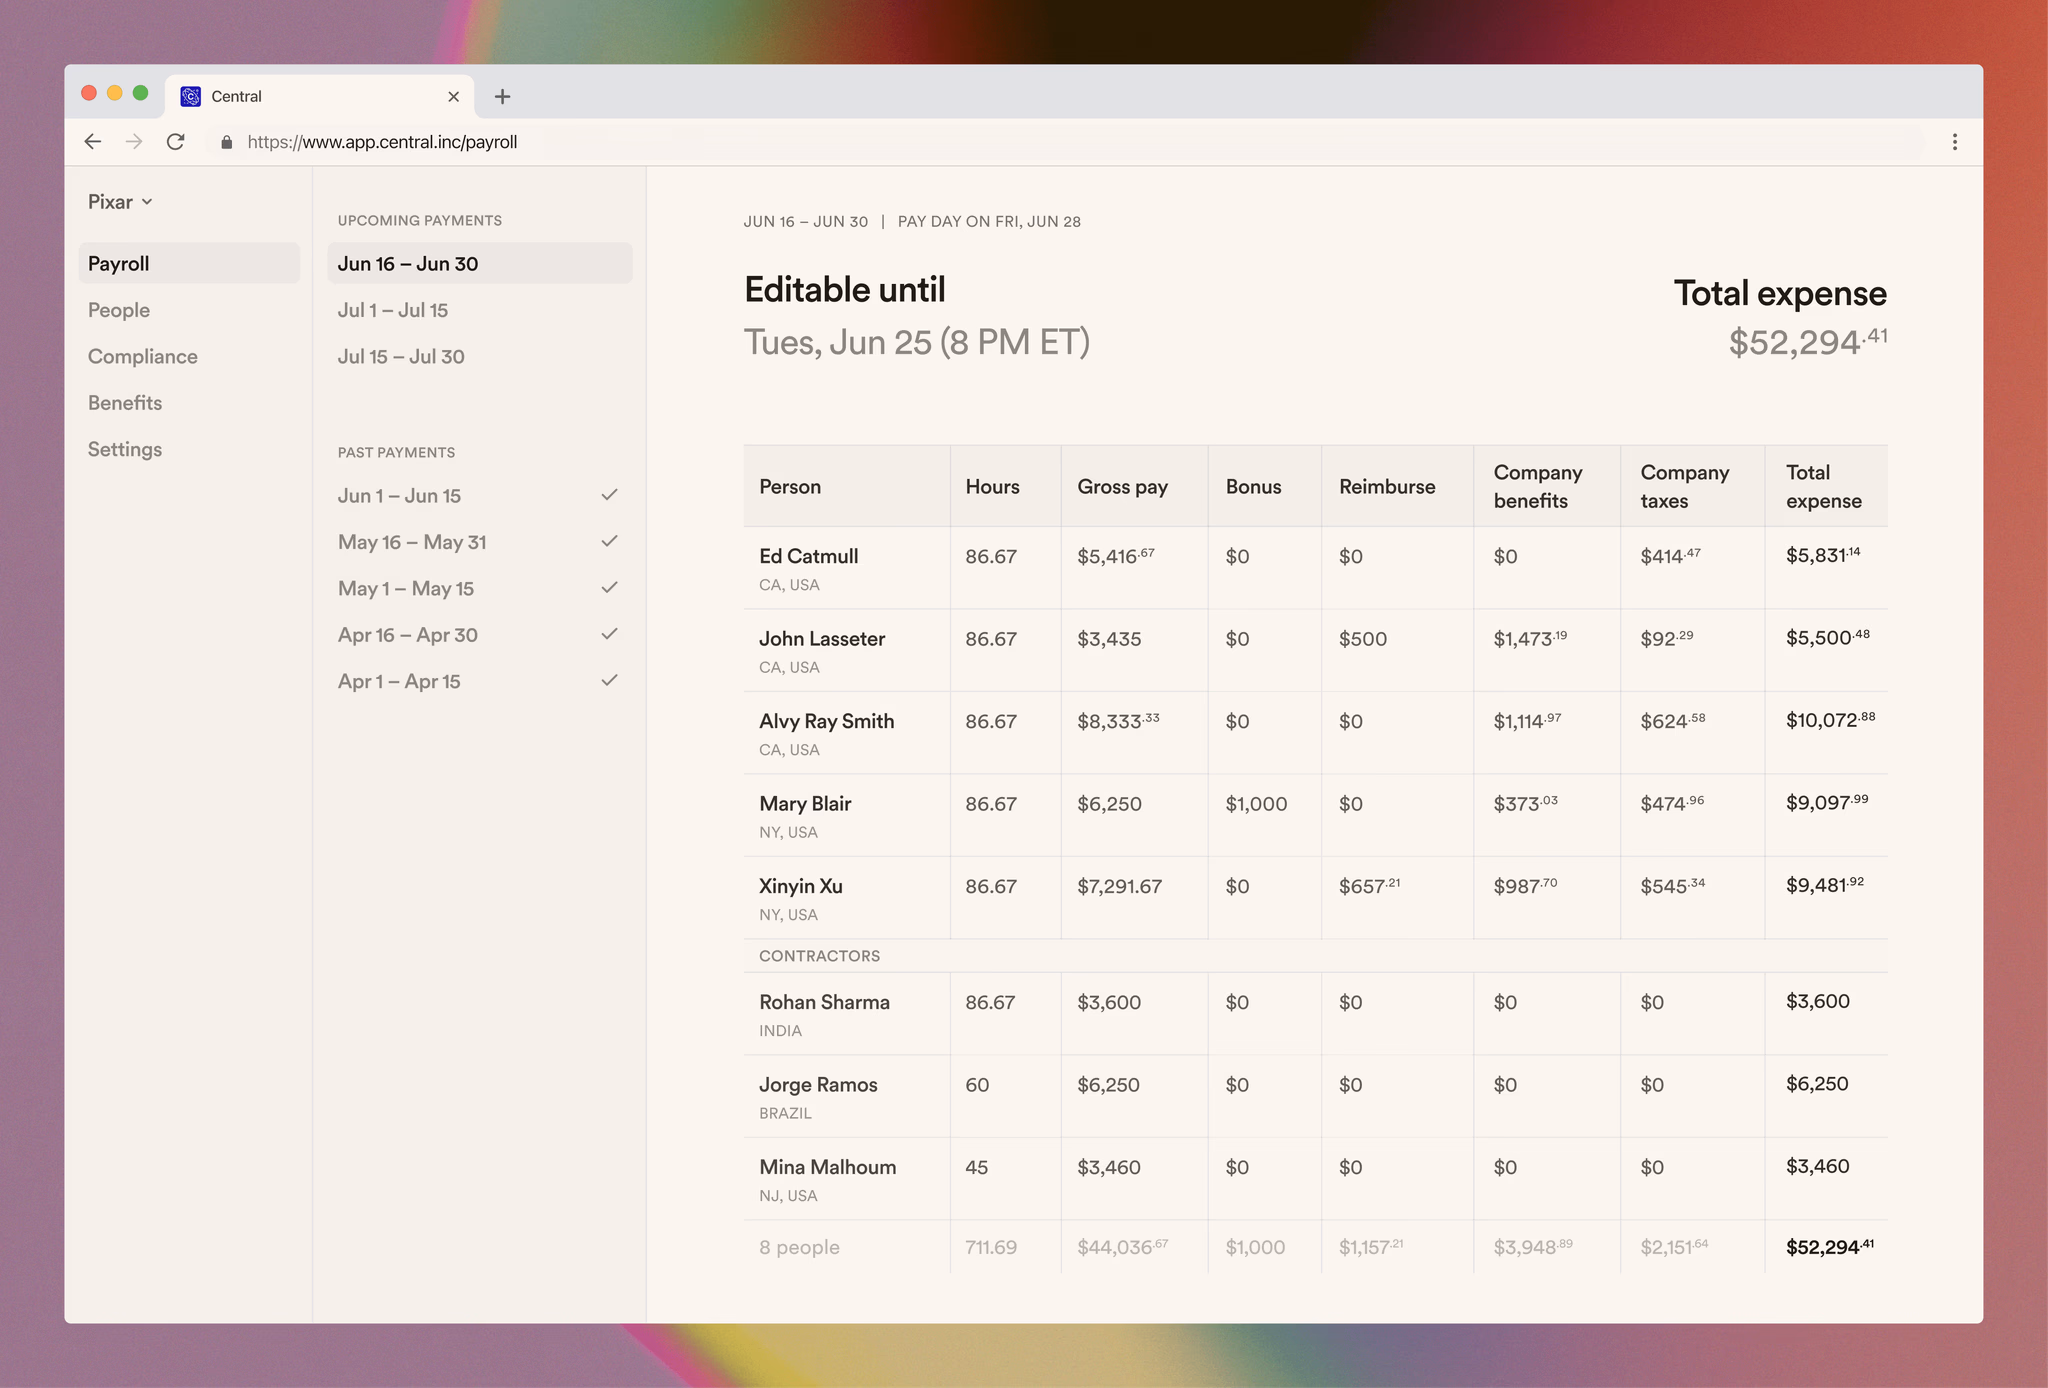Image resolution: width=2048 pixels, height=1388 pixels.
Task: Go to Compliance in the sidebar
Action: 143,356
